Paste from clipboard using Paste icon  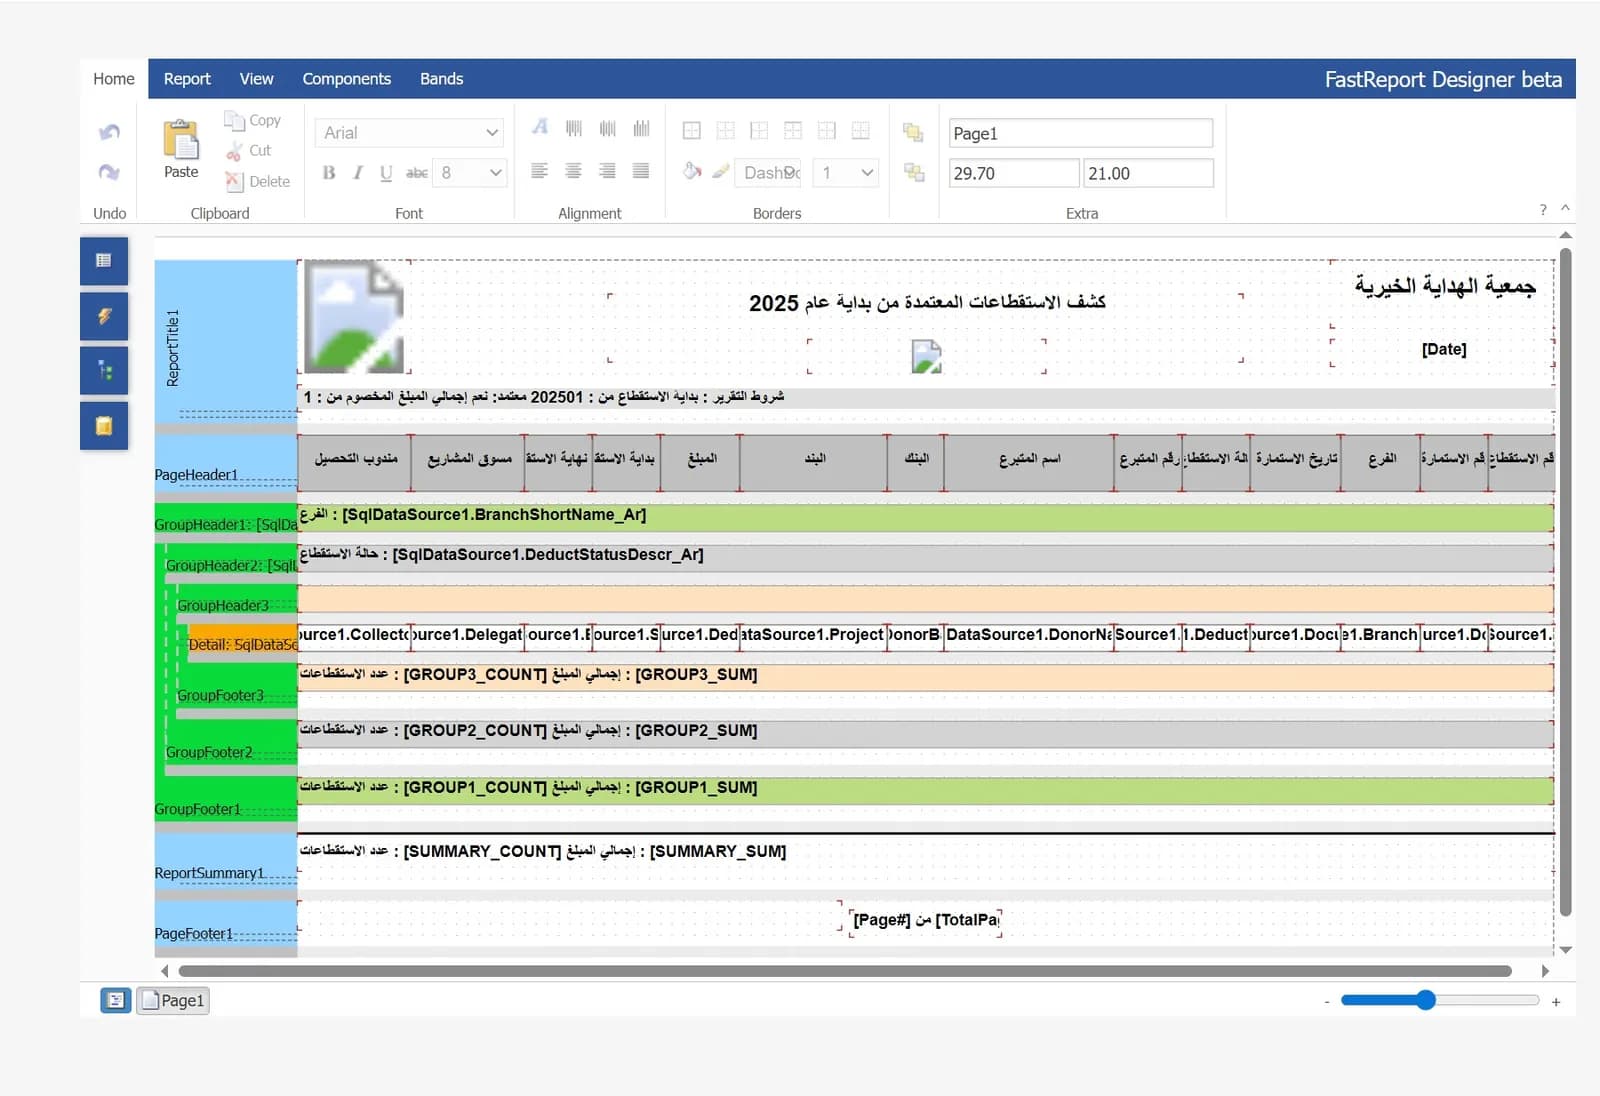[181, 149]
